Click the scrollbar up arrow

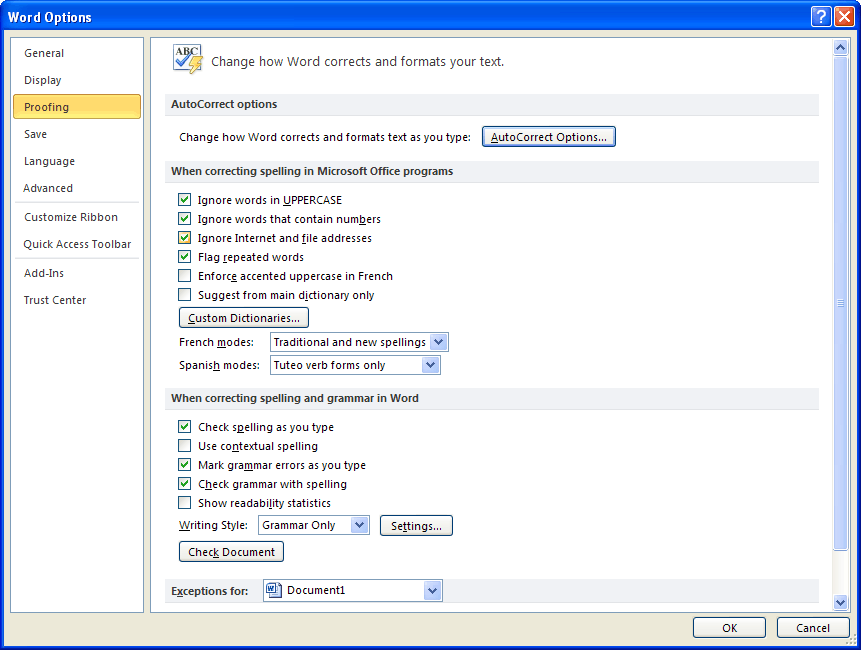click(x=840, y=48)
